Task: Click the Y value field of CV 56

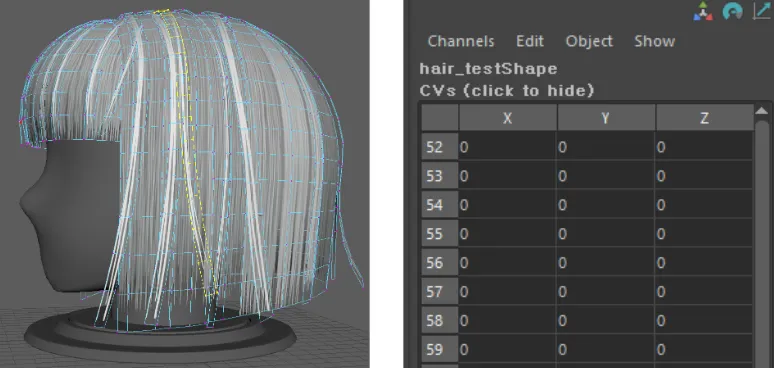Action: click(606, 263)
